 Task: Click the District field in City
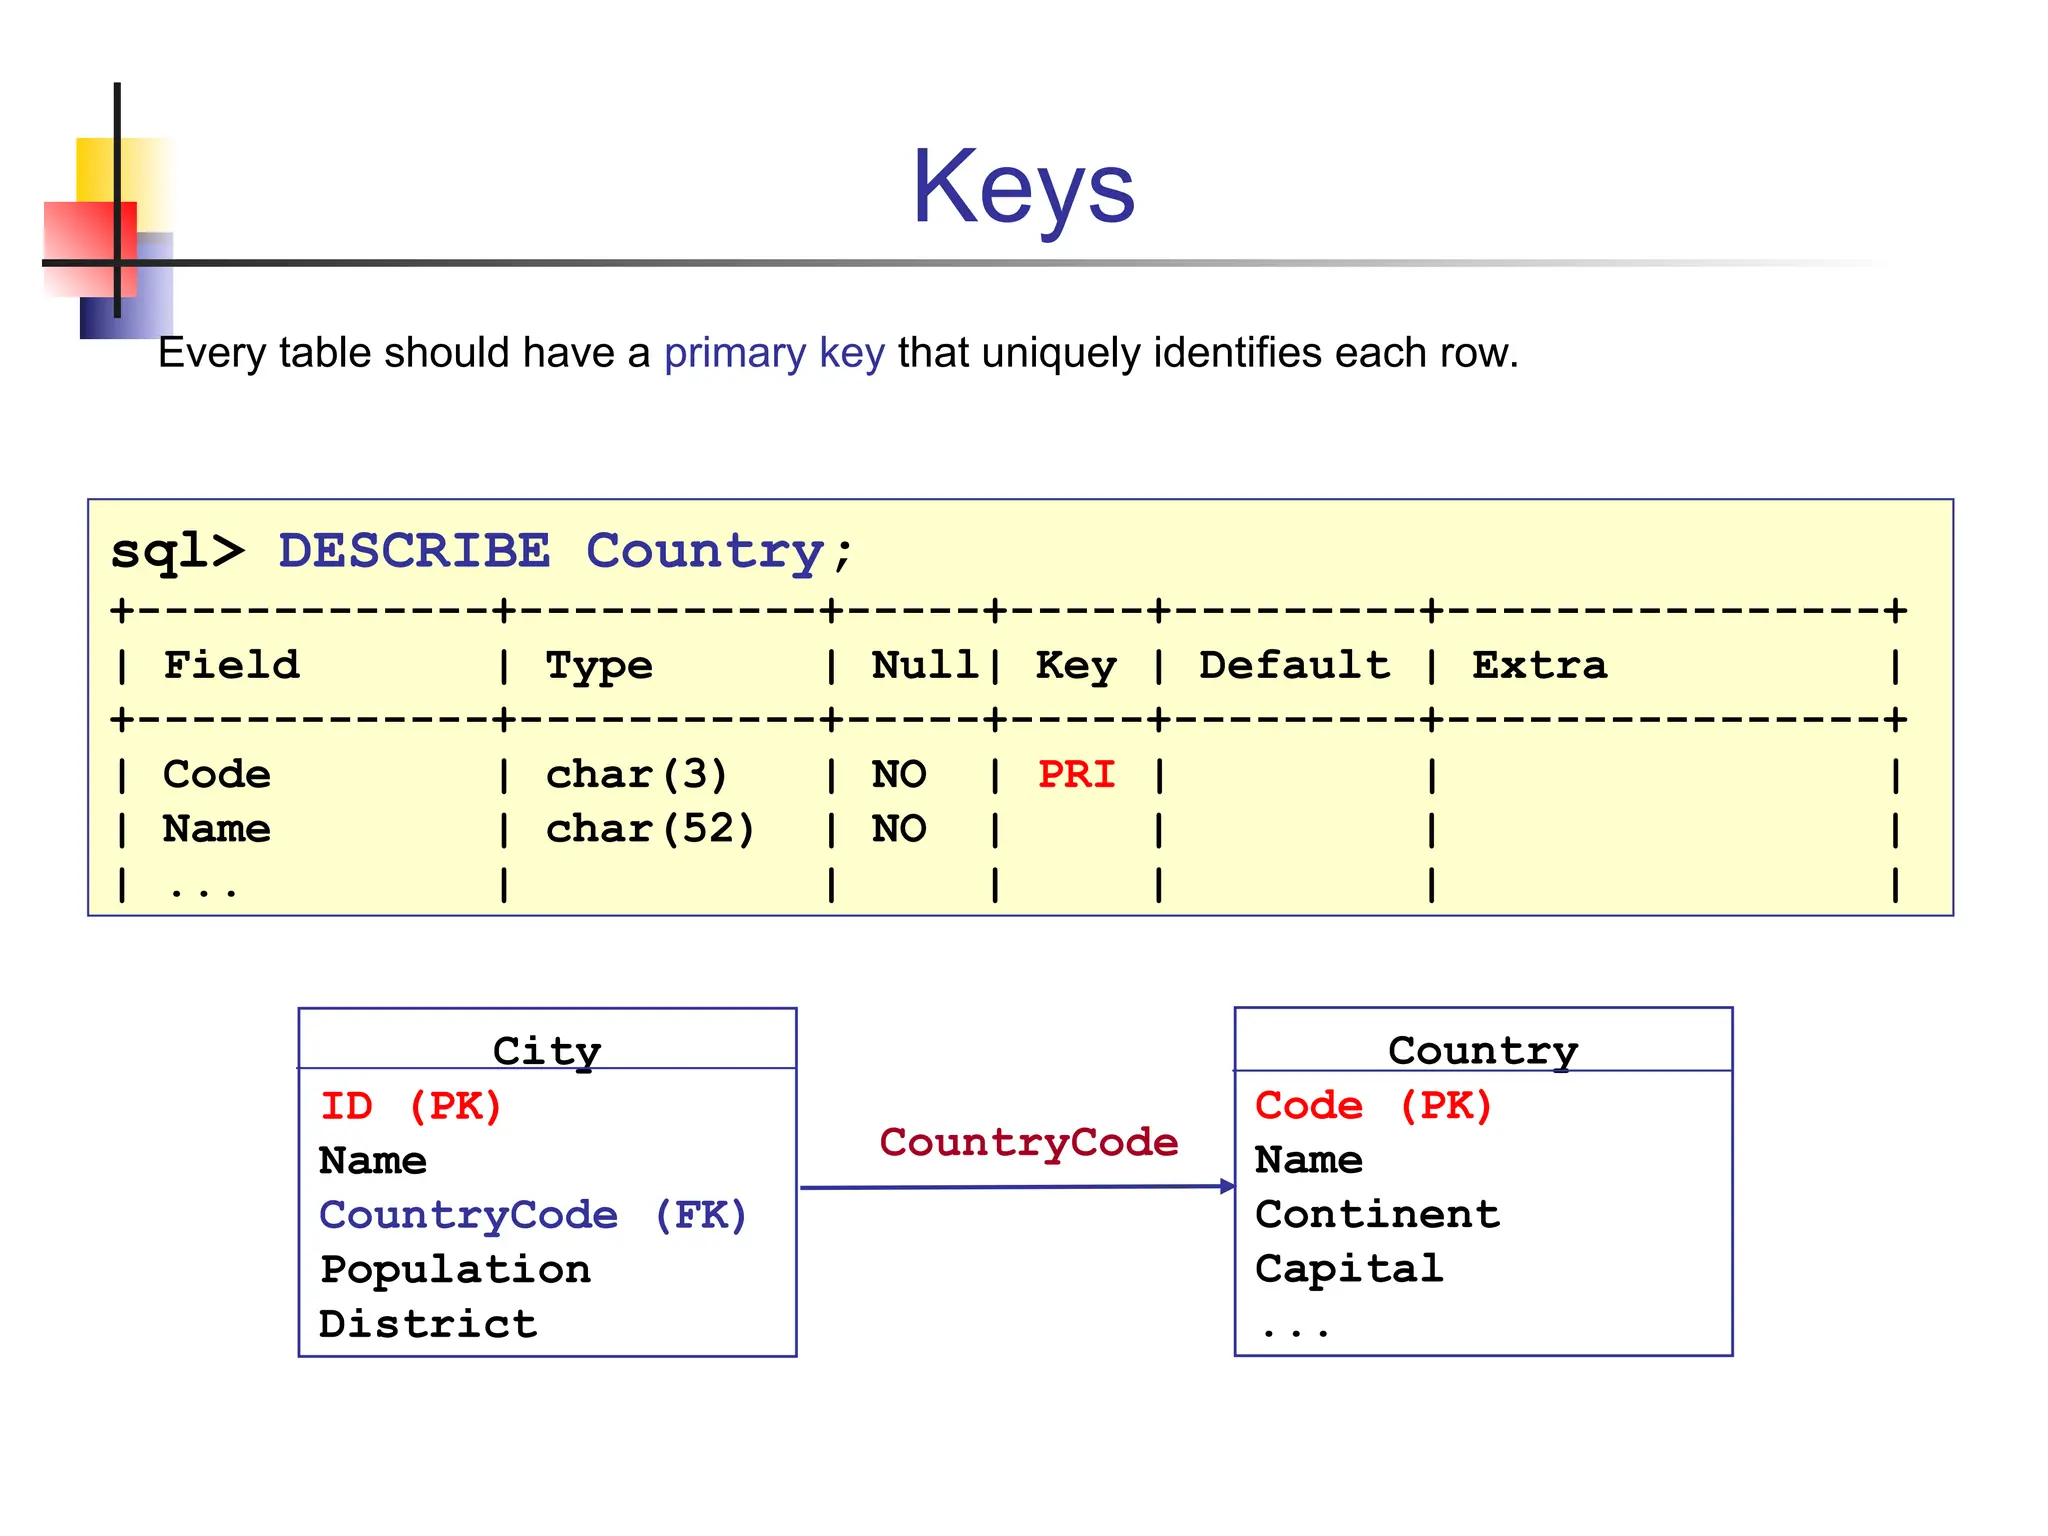[428, 1324]
